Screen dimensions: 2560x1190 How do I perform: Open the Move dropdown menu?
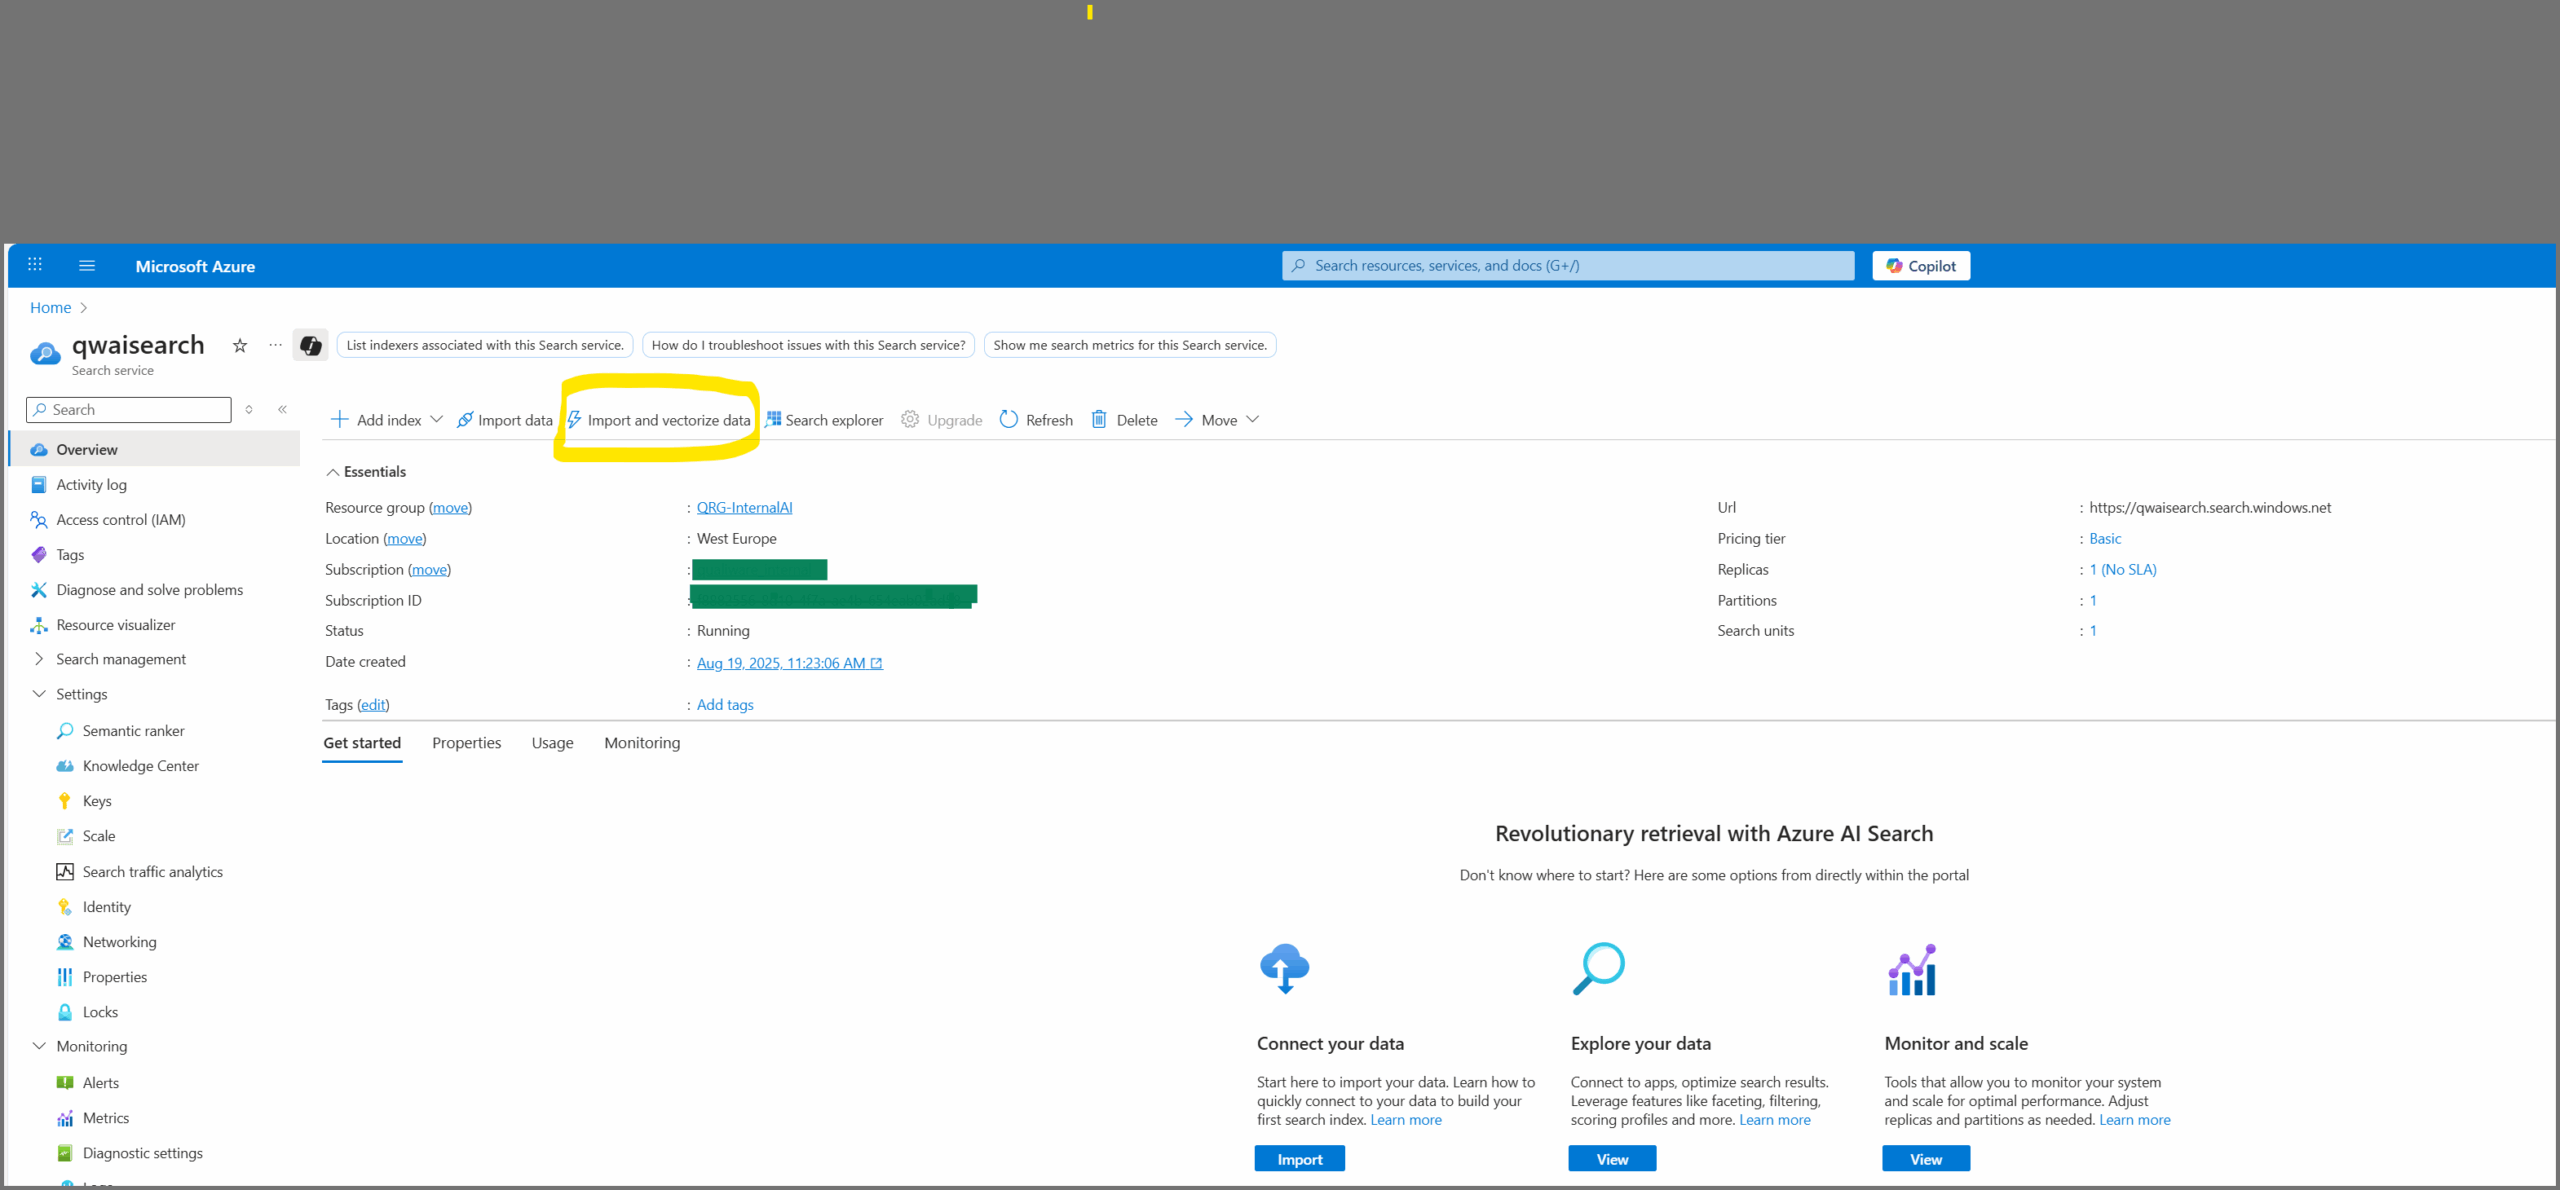click(x=1217, y=420)
